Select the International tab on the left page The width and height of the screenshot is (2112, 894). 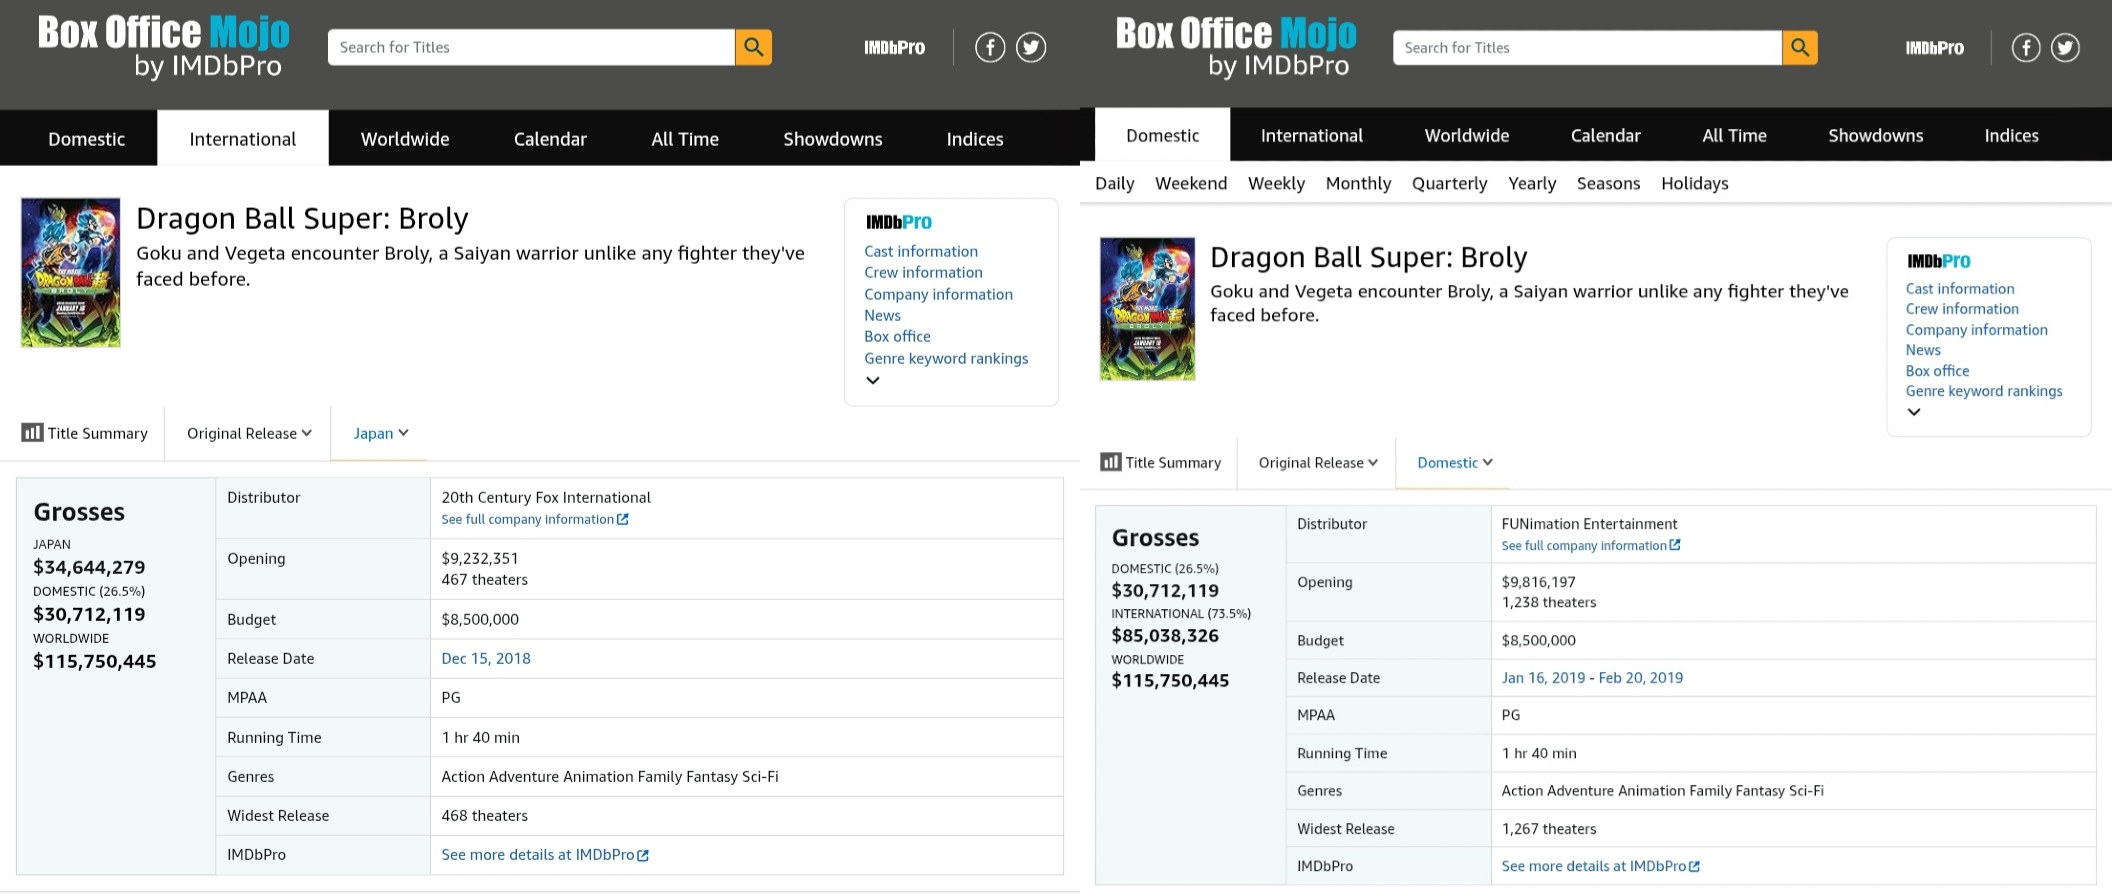coord(243,138)
